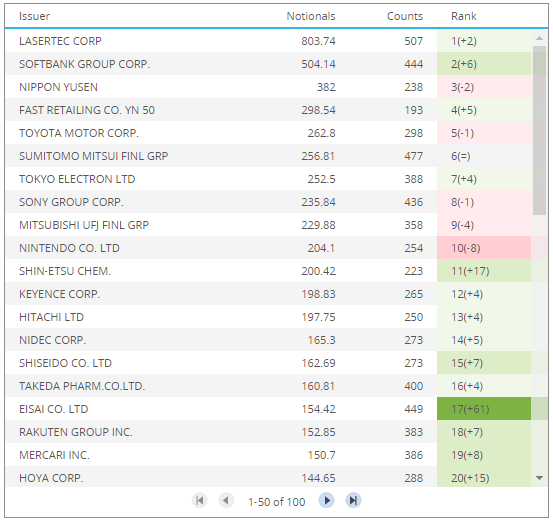Viewport: 553px width, 520px height.
Task: Select MITSUBISHI UFJ FINL GRP cell
Action: [84, 225]
